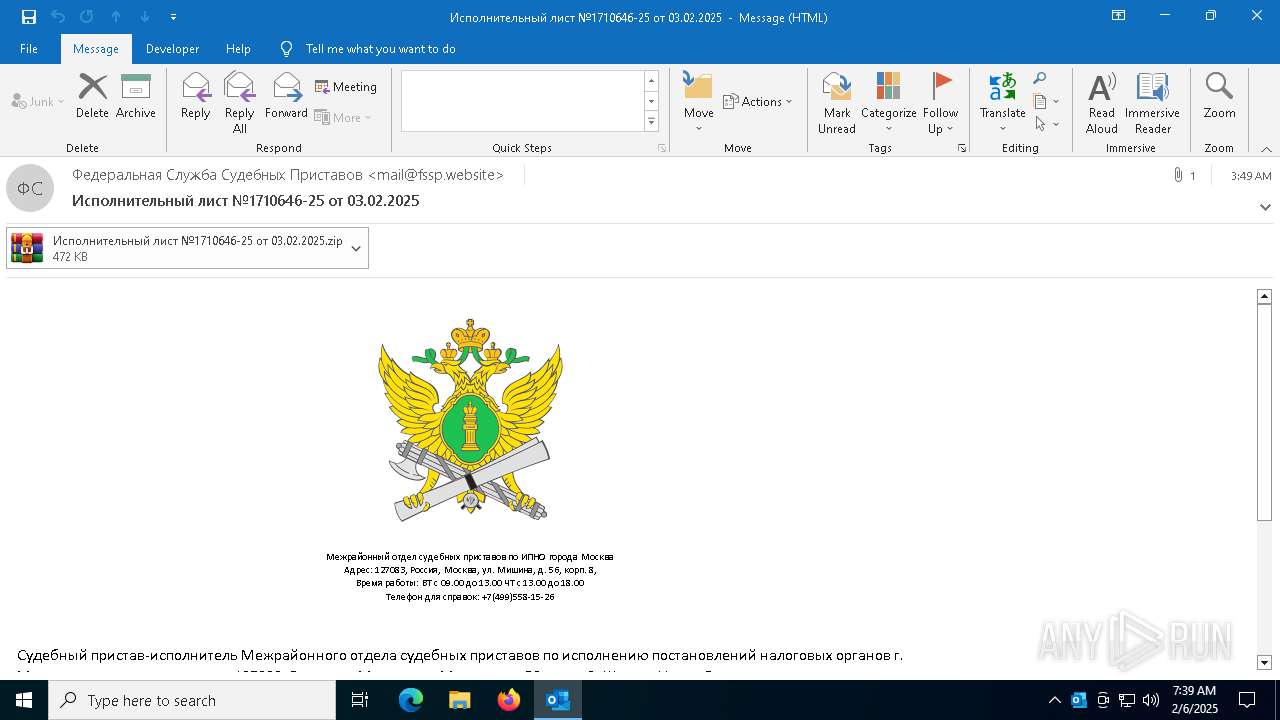Open the File menu
This screenshot has width=1280, height=720.
coord(29,49)
